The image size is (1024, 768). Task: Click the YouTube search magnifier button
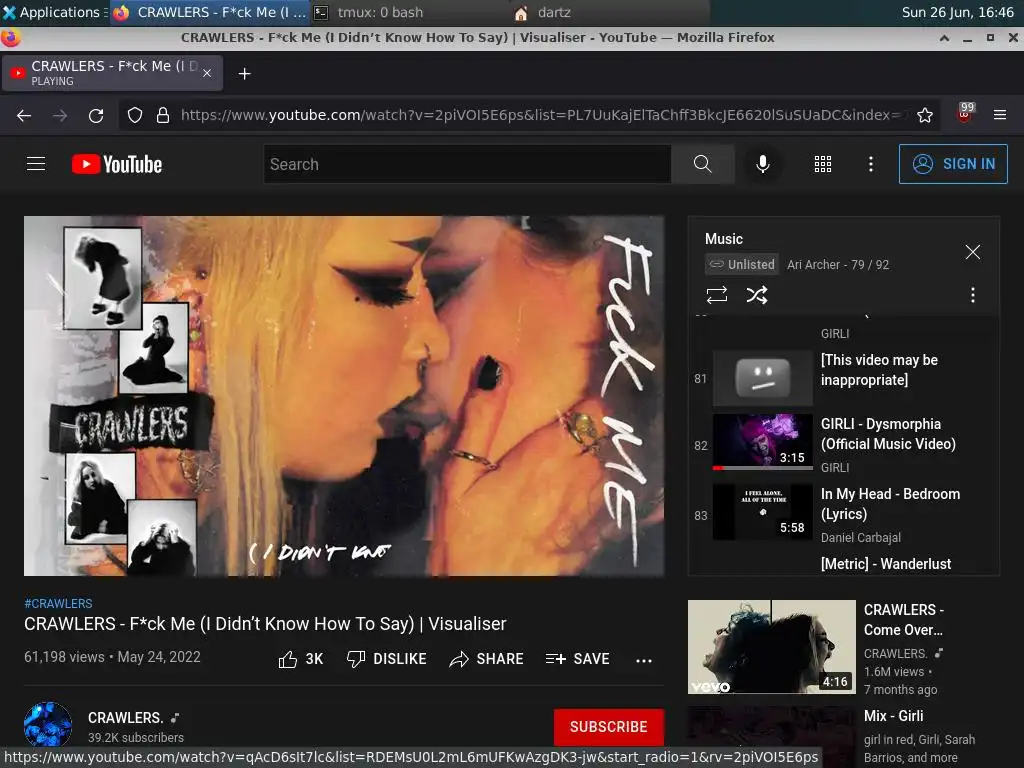click(x=703, y=164)
